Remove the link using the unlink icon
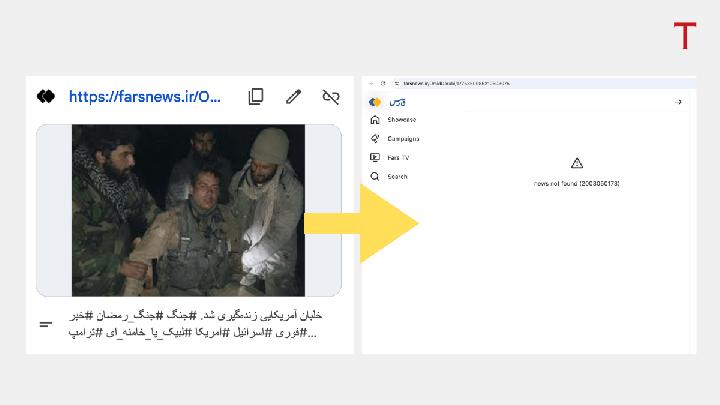The width and height of the screenshot is (720, 405). point(330,97)
